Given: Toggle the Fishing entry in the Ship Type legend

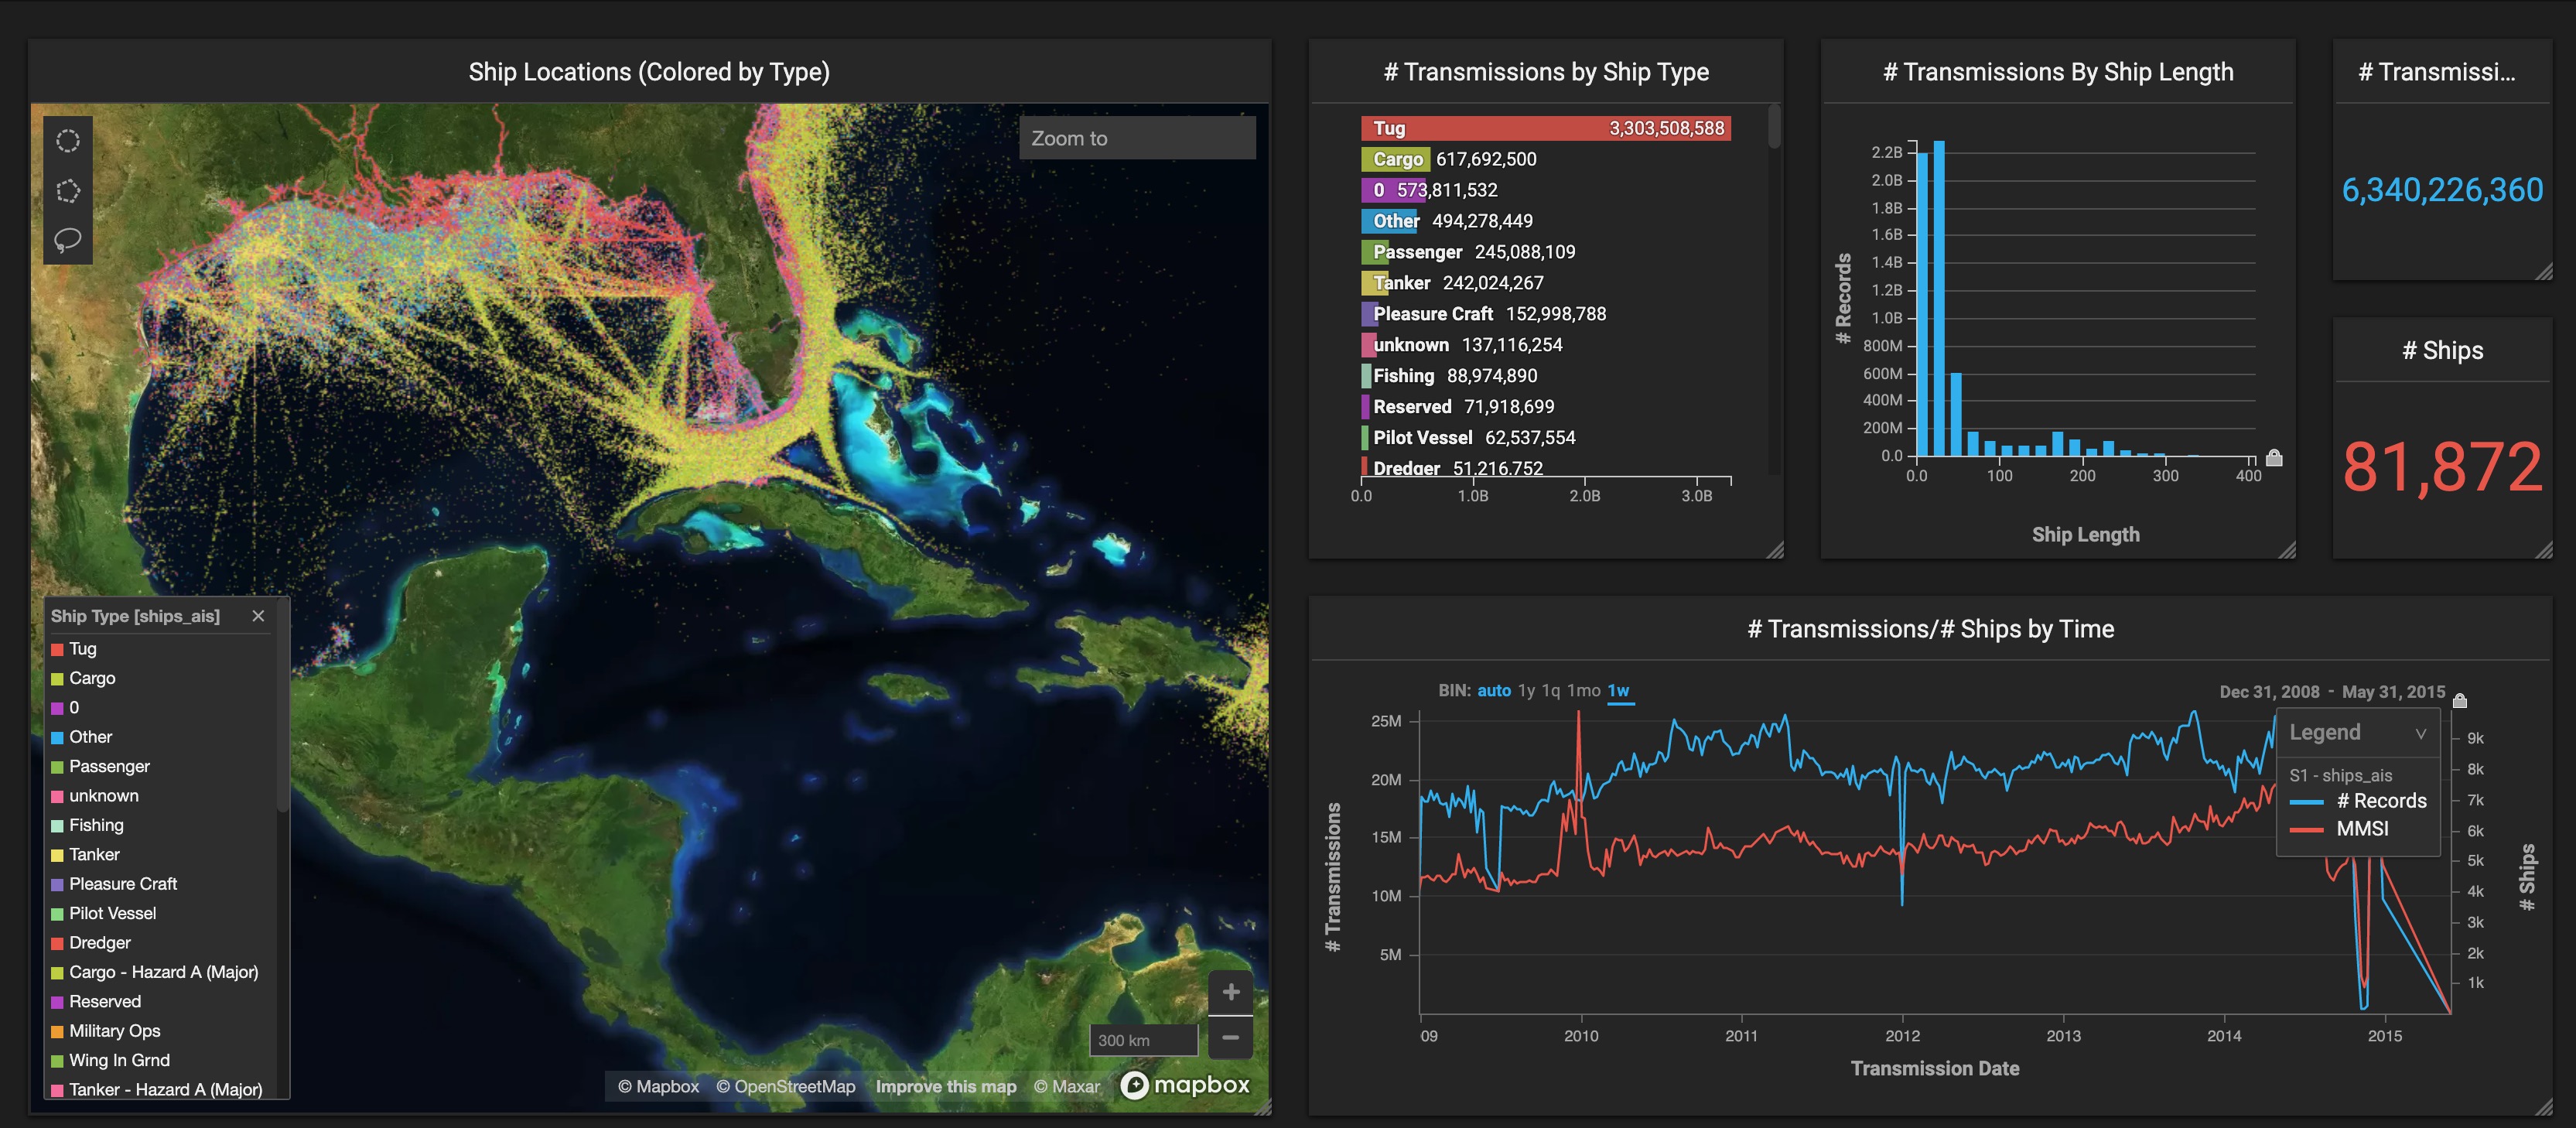Looking at the screenshot, I should (x=96, y=825).
